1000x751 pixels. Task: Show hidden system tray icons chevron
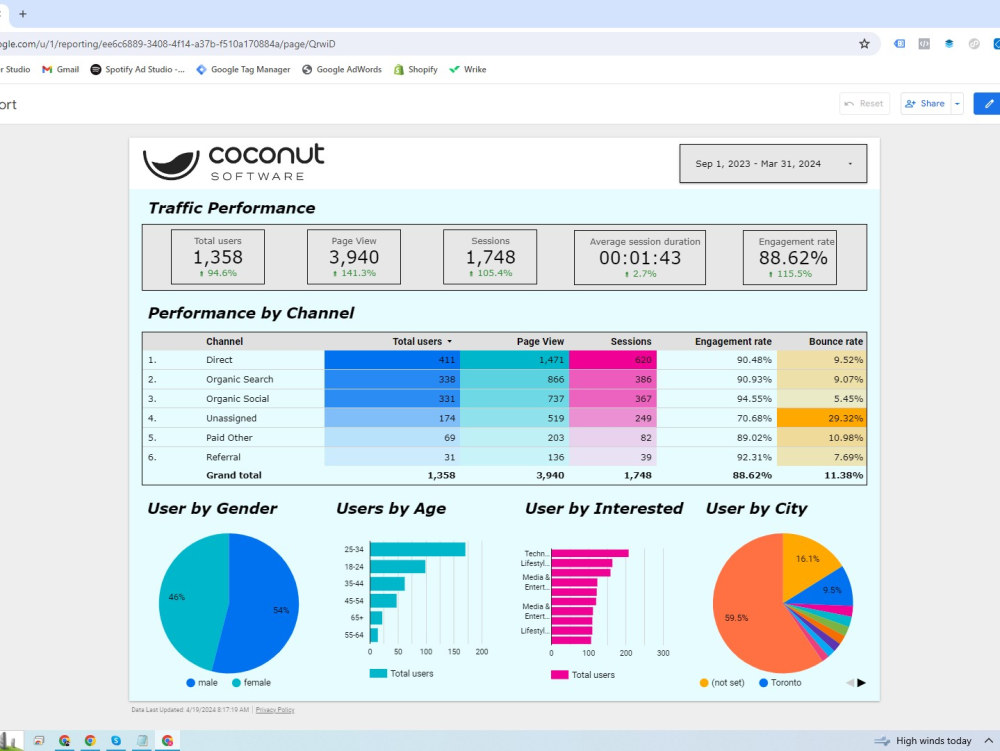(x=989, y=741)
